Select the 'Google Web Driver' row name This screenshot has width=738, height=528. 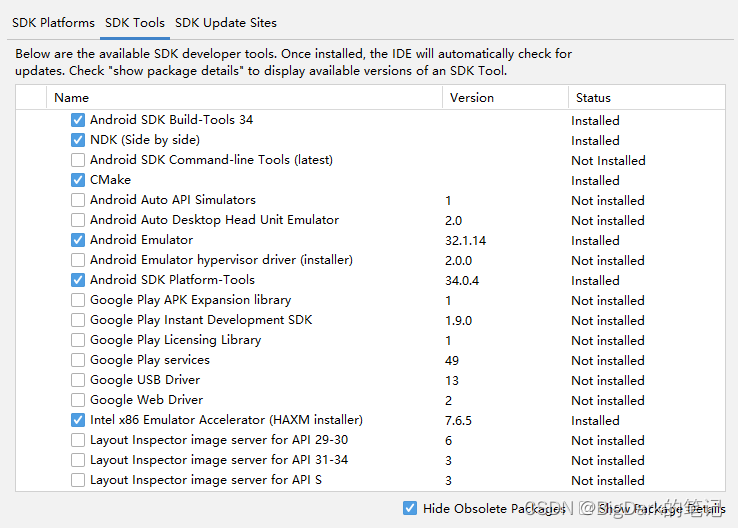pyautogui.click(x=146, y=400)
